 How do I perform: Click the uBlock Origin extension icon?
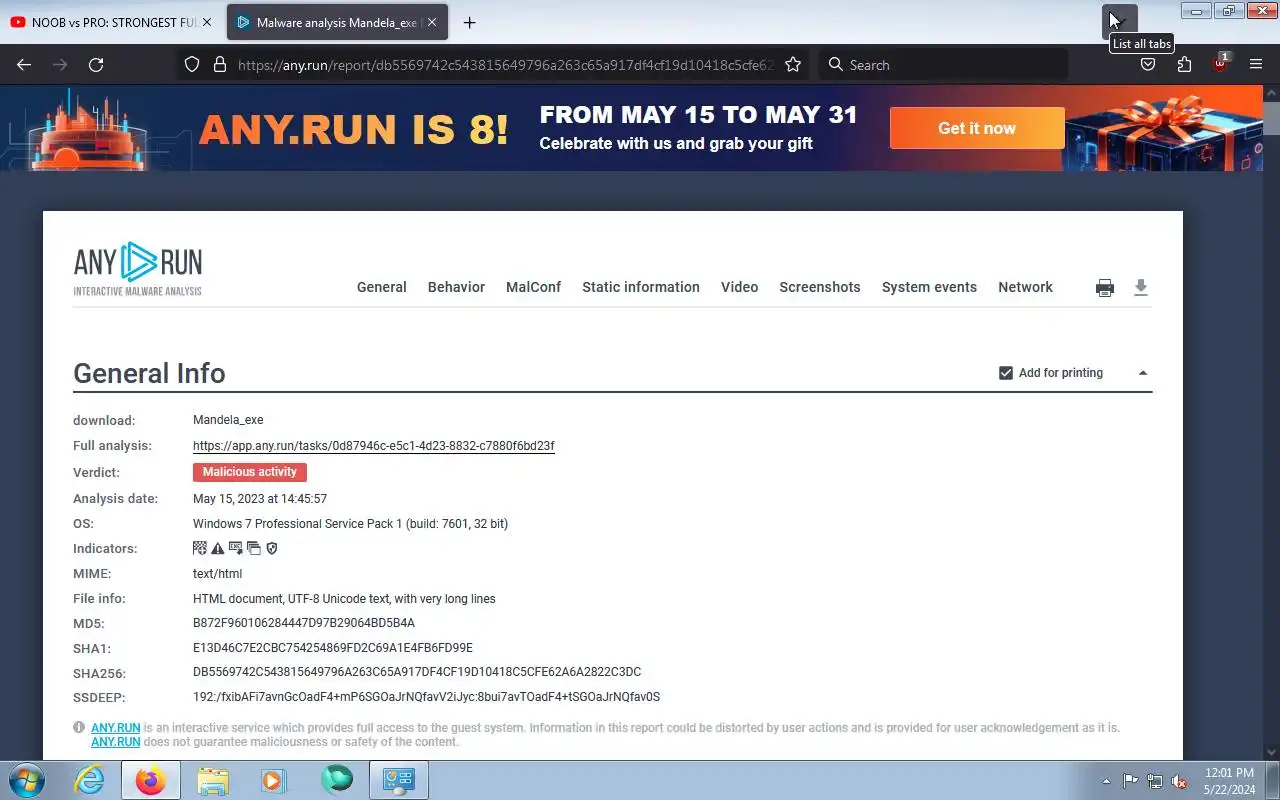click(x=1220, y=64)
